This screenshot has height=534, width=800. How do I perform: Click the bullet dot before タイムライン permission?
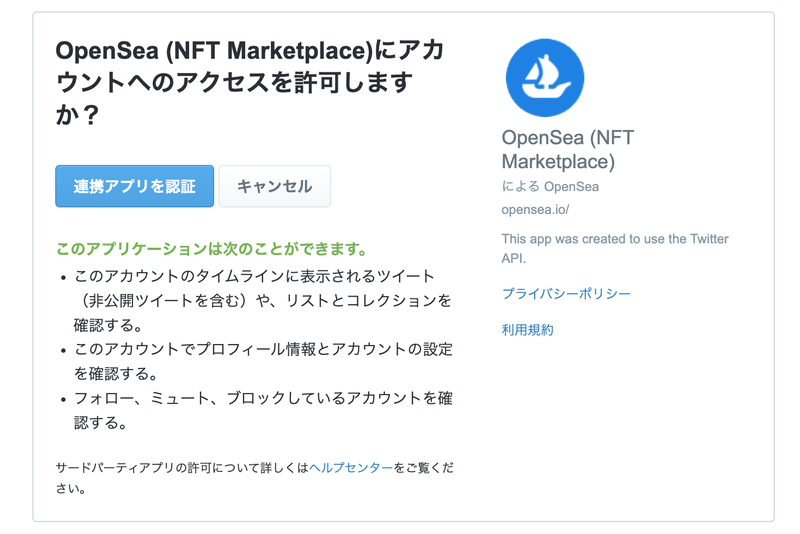(x=63, y=278)
